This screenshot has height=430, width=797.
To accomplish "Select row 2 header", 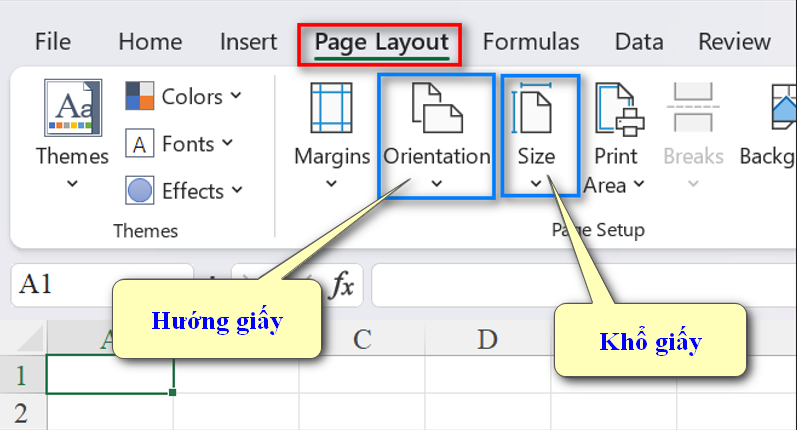I will pyautogui.click(x=22, y=412).
